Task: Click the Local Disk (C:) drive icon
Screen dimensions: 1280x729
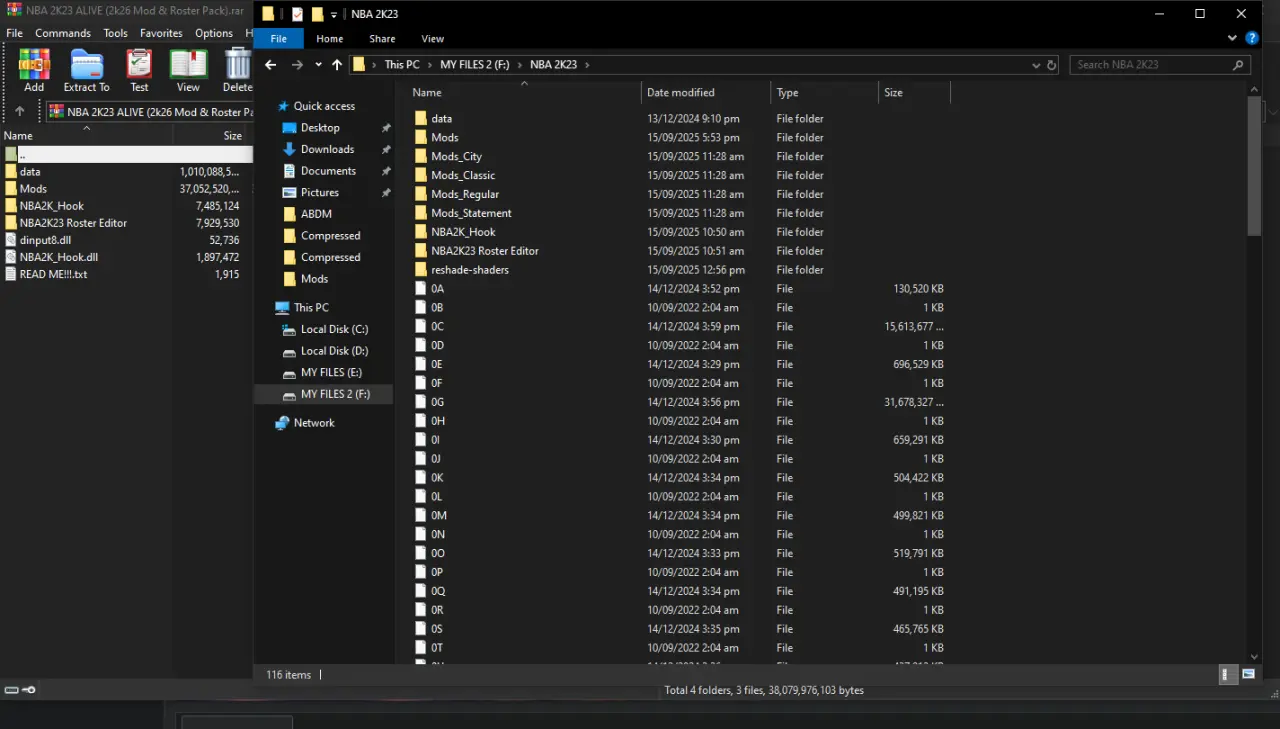Action: [289, 329]
